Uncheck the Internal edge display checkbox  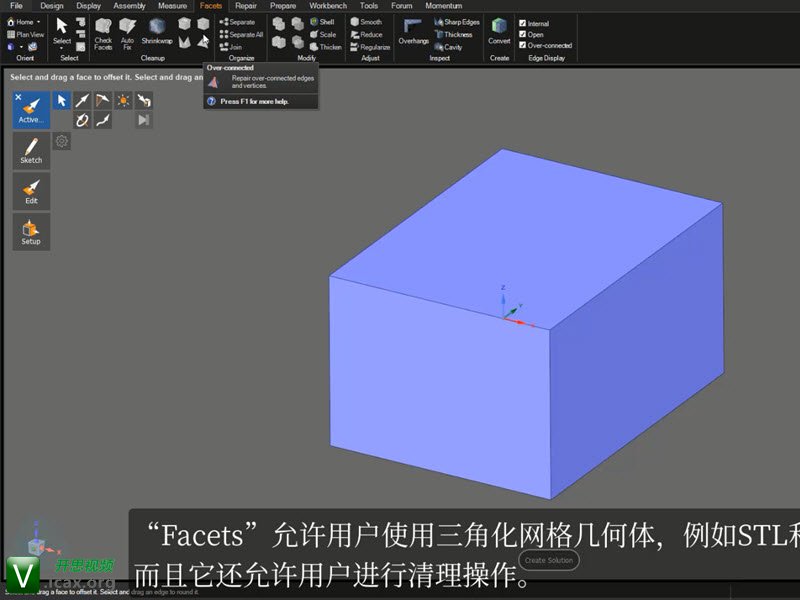[x=523, y=23]
